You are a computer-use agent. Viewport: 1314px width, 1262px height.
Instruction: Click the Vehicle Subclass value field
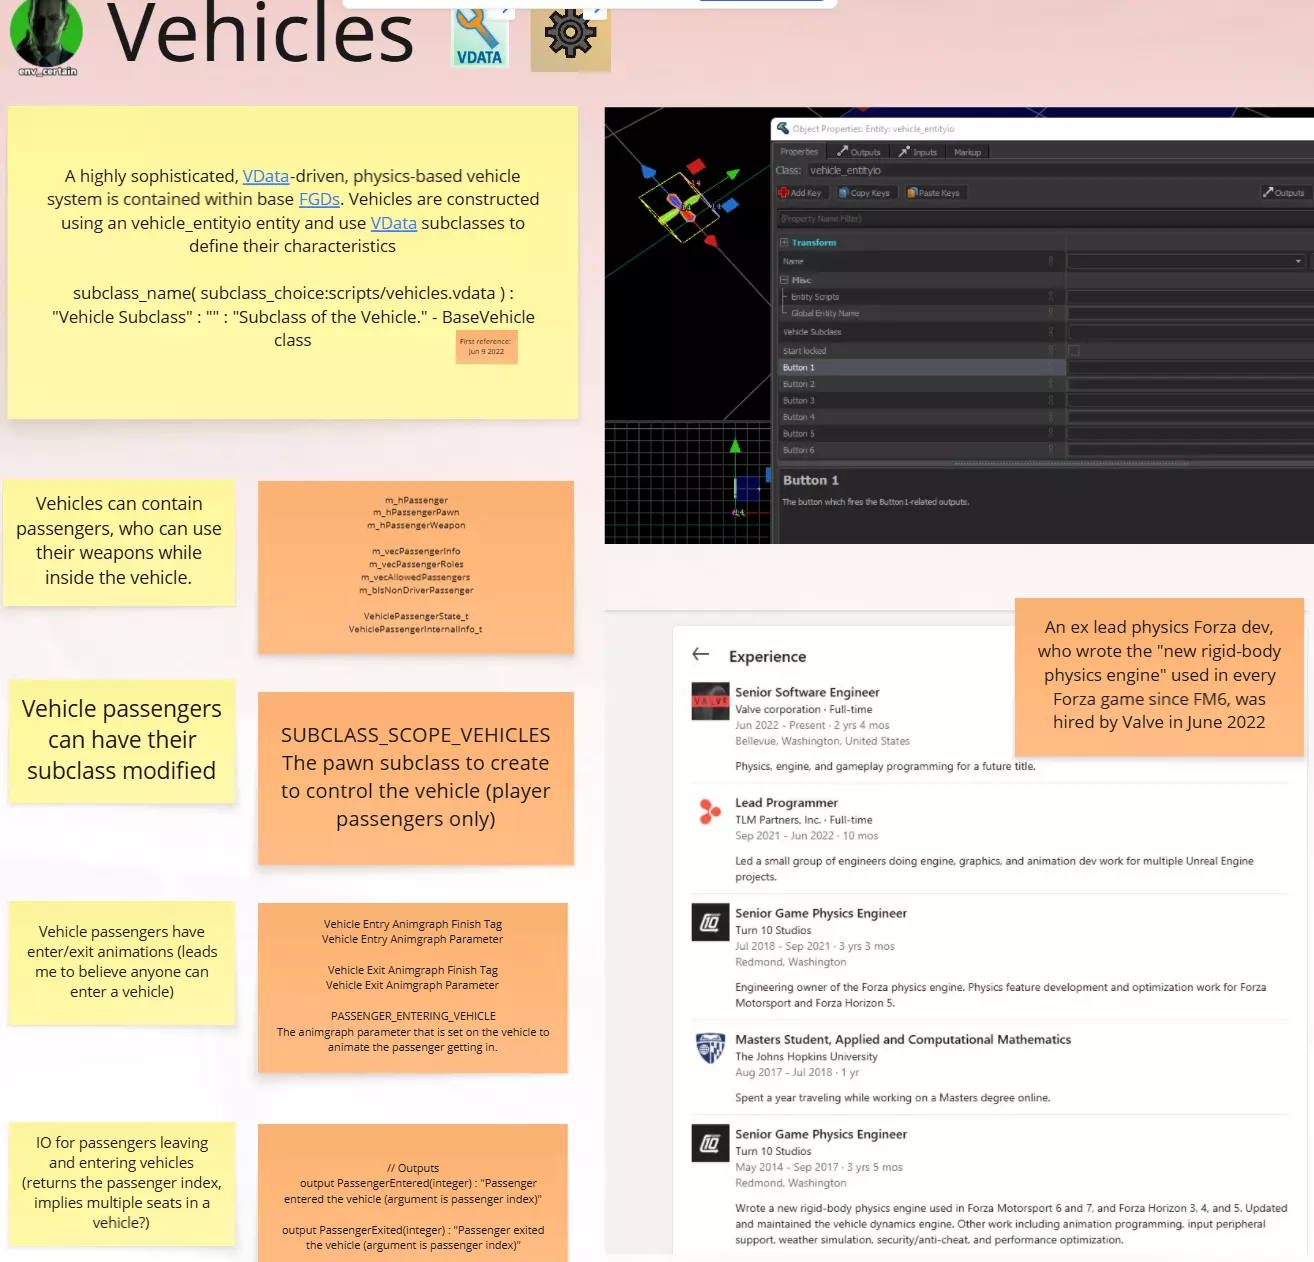tap(1190, 332)
